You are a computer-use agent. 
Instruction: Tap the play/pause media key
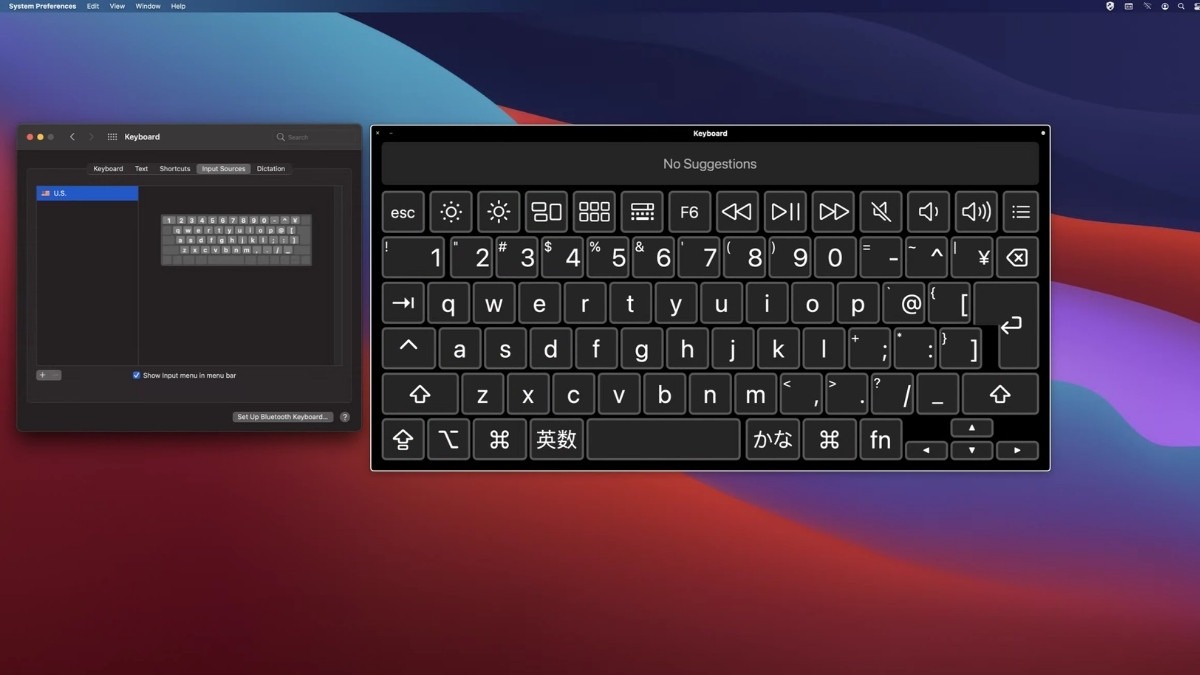coord(785,212)
